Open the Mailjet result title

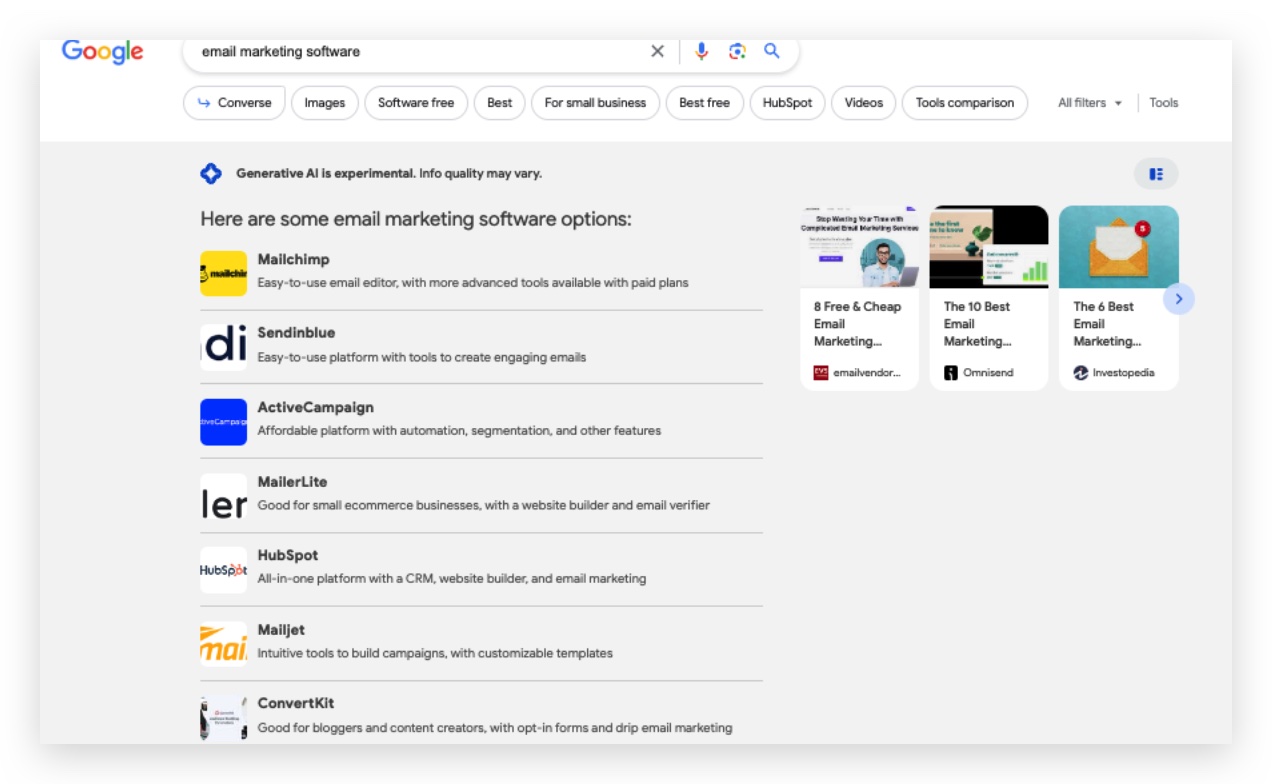281,630
